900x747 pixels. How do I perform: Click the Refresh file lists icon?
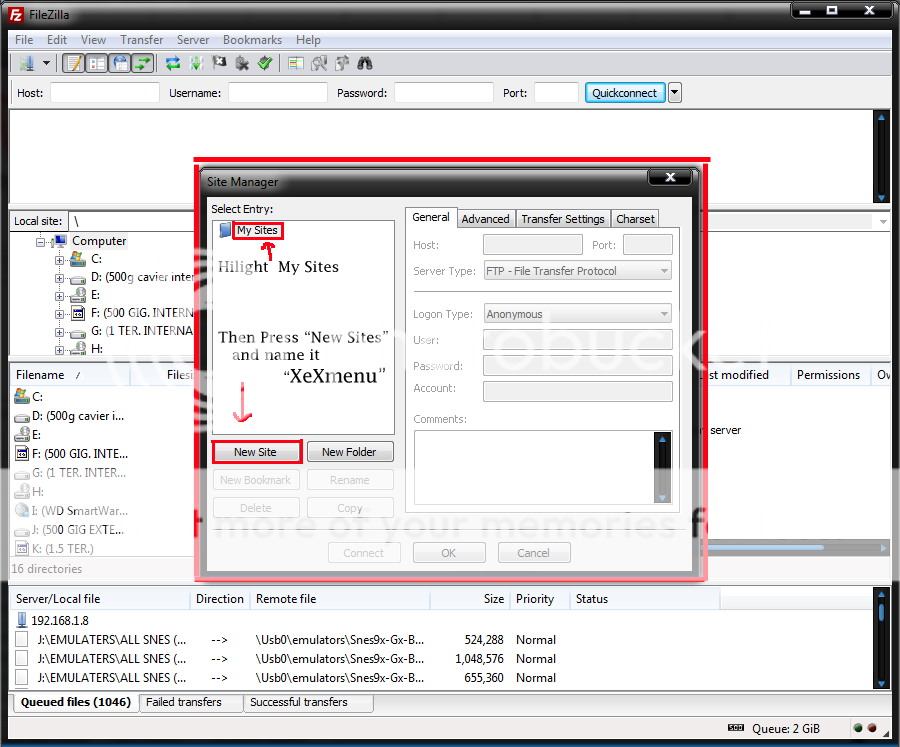point(173,63)
